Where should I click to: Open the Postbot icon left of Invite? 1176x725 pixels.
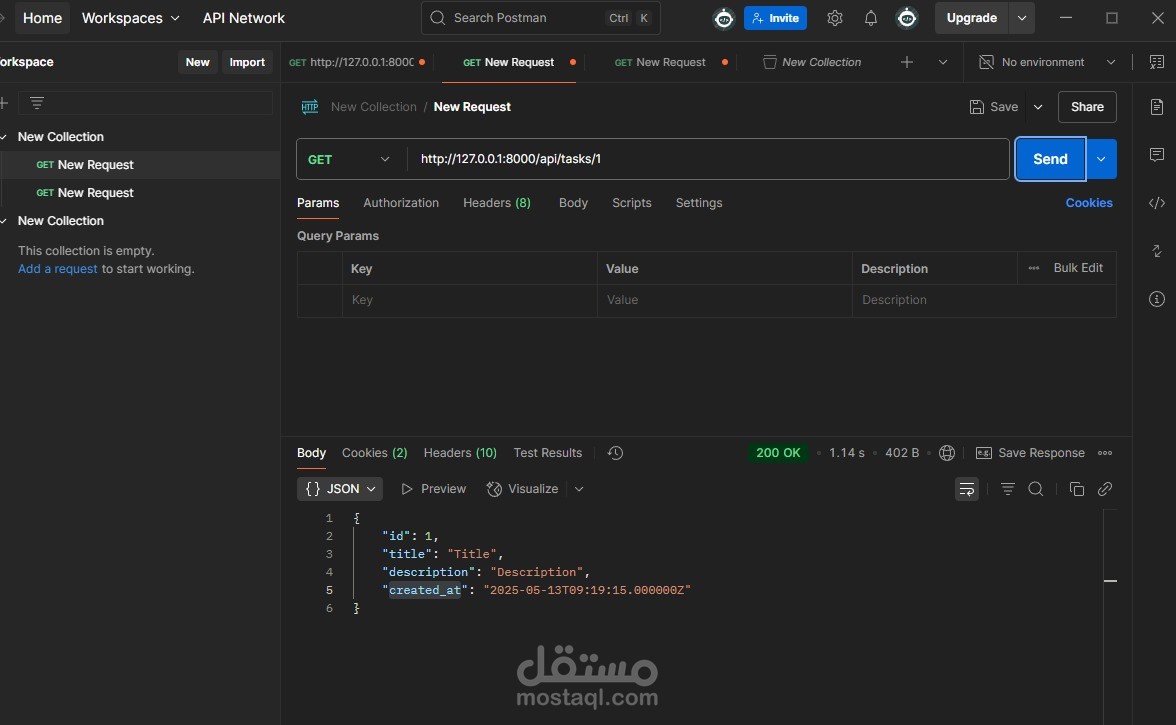click(x=724, y=19)
